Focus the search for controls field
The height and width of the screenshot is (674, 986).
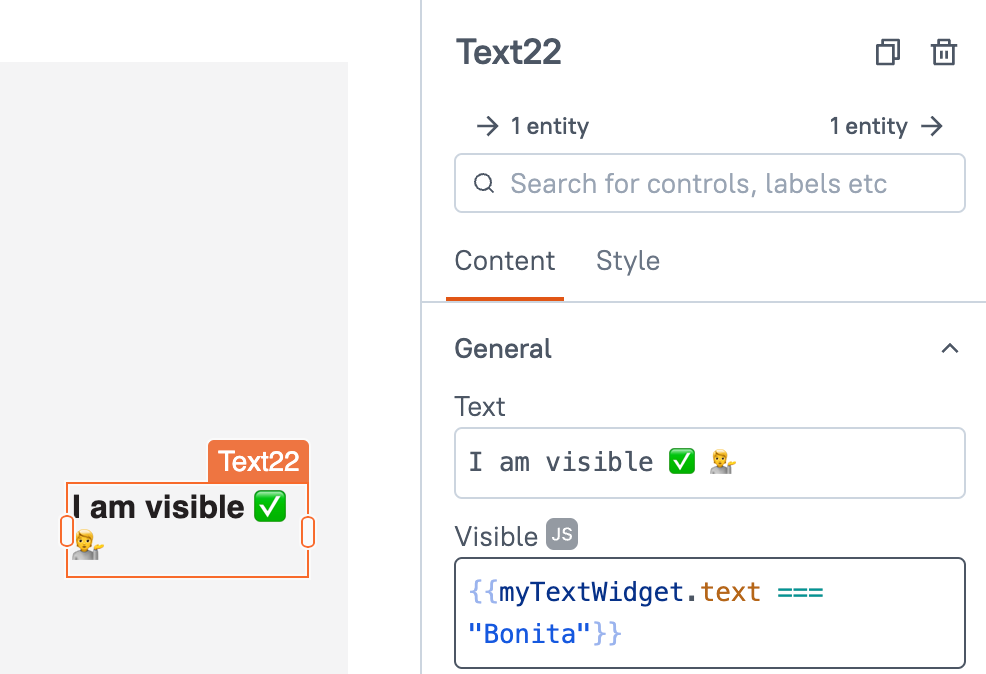710,184
